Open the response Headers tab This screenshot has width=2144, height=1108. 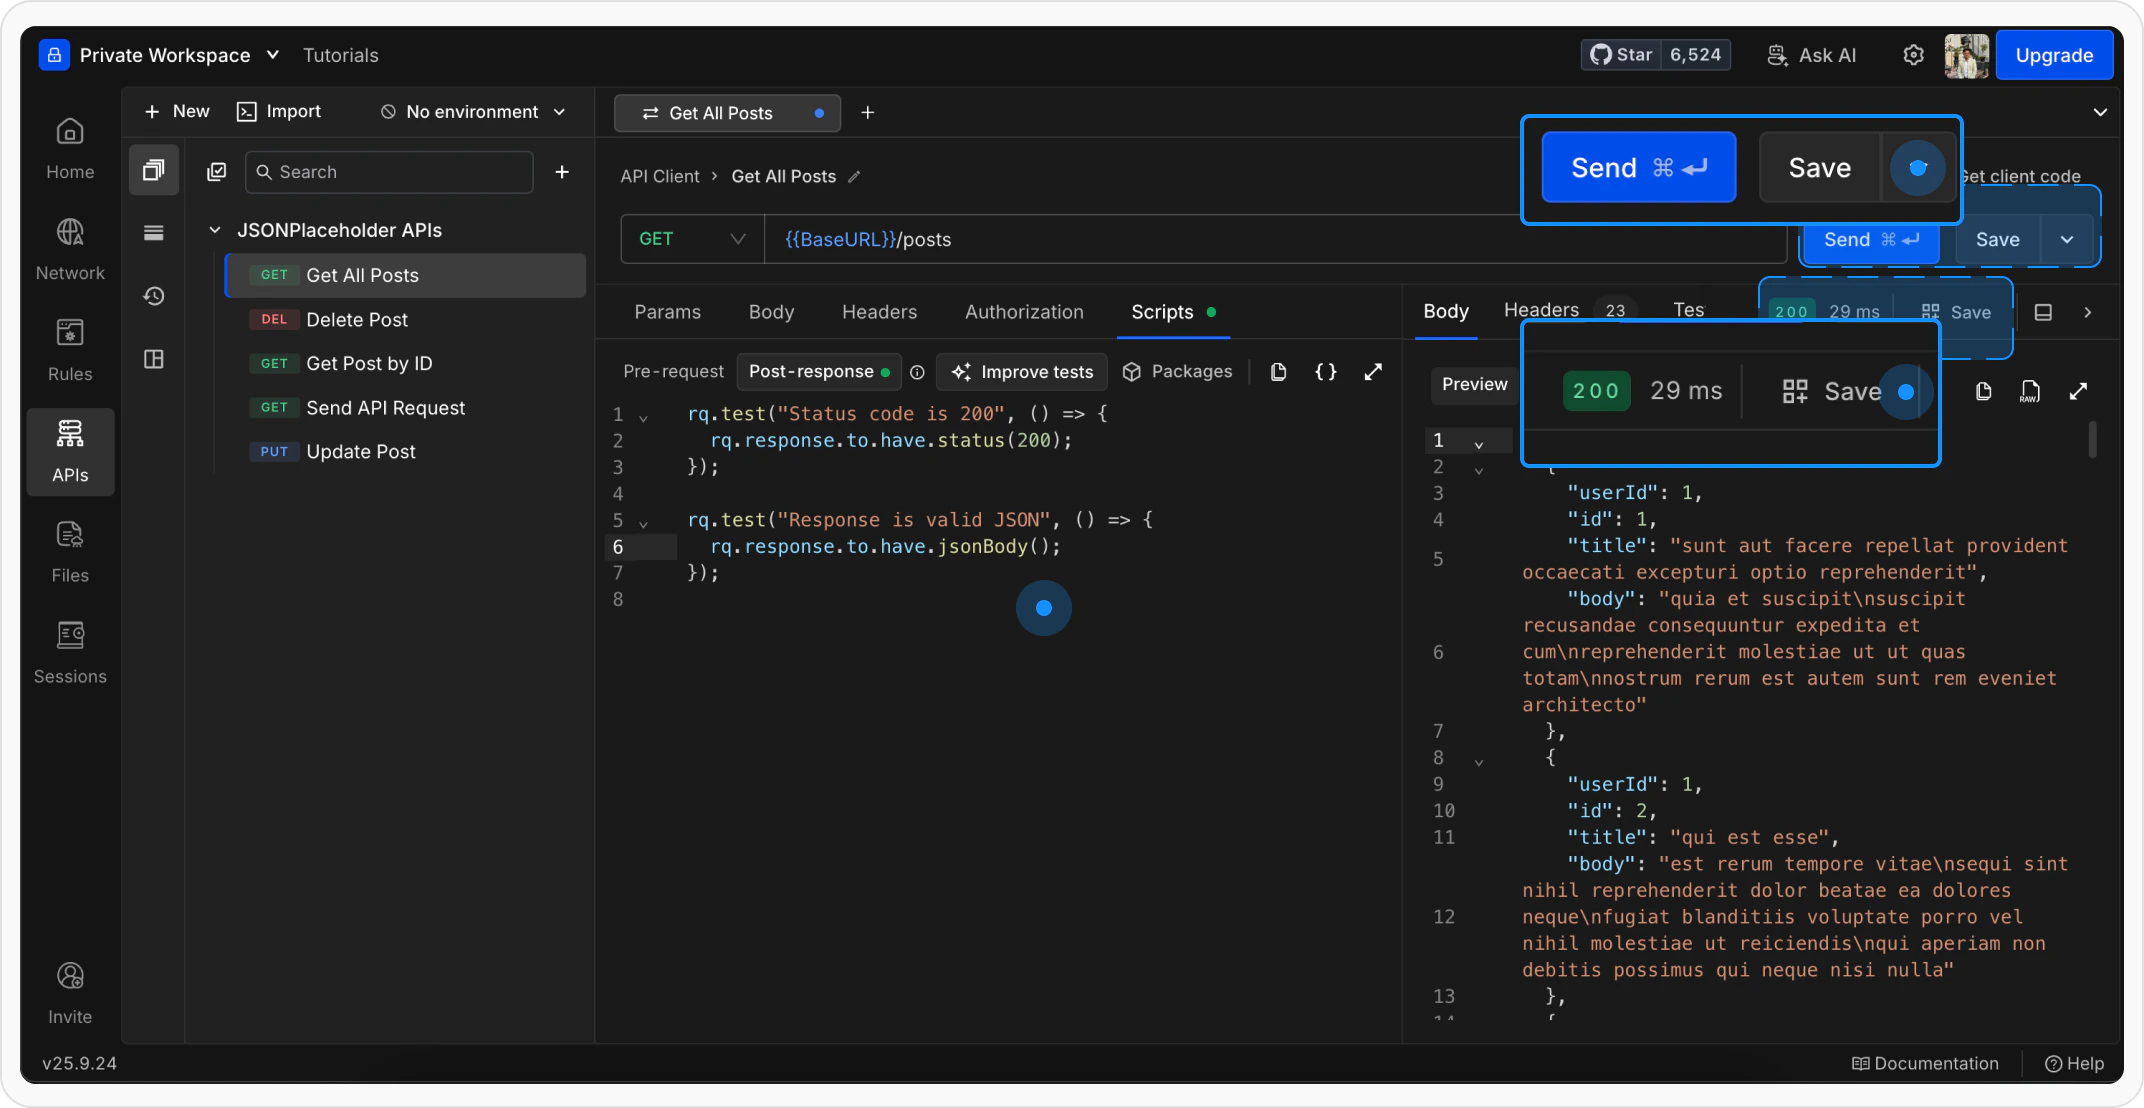(1541, 310)
